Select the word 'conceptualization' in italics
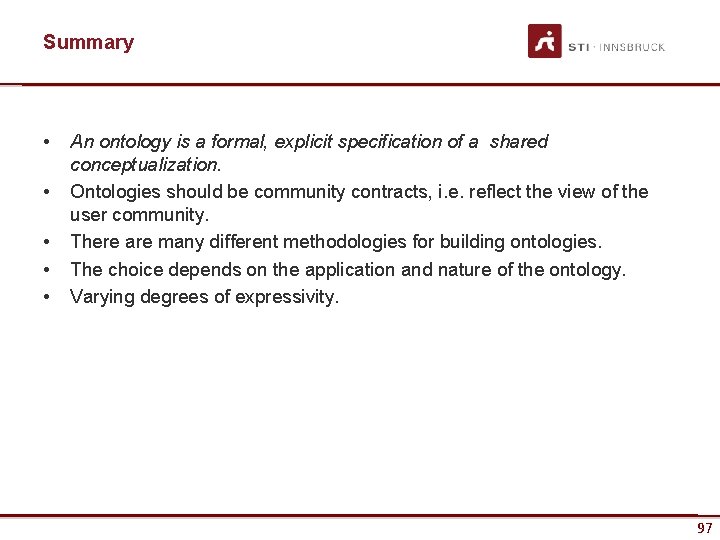The height and width of the screenshot is (540, 720). click(144, 164)
